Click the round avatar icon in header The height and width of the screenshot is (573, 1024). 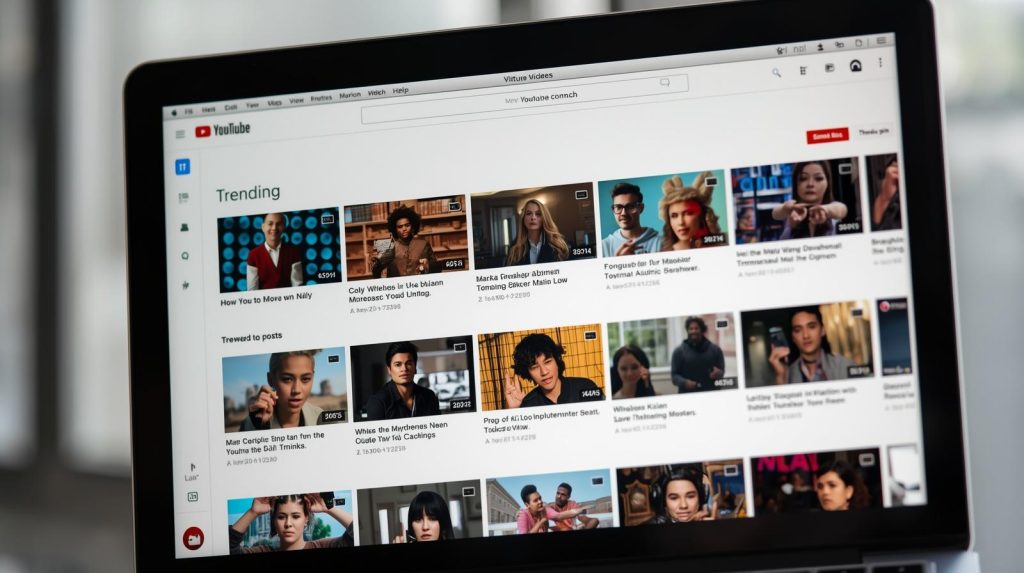[856, 65]
